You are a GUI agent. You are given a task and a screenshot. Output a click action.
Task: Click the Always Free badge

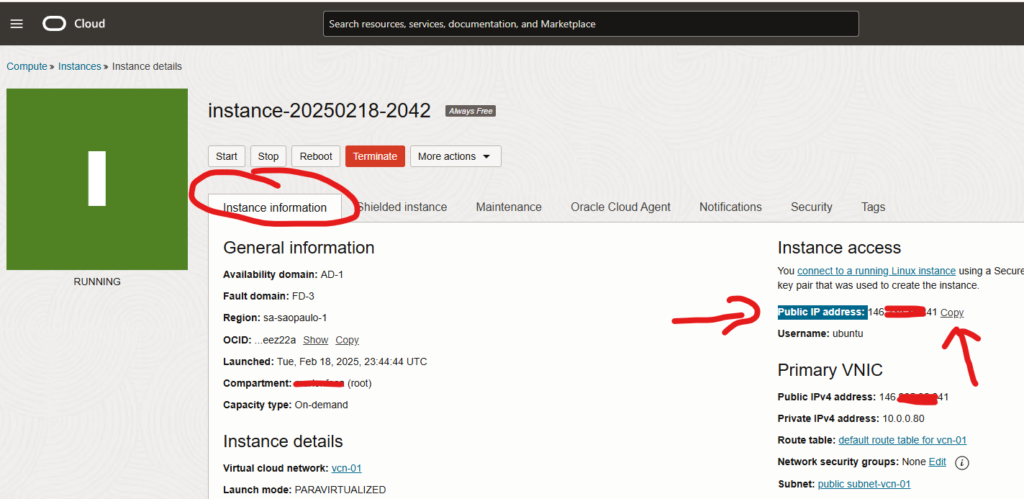470,111
